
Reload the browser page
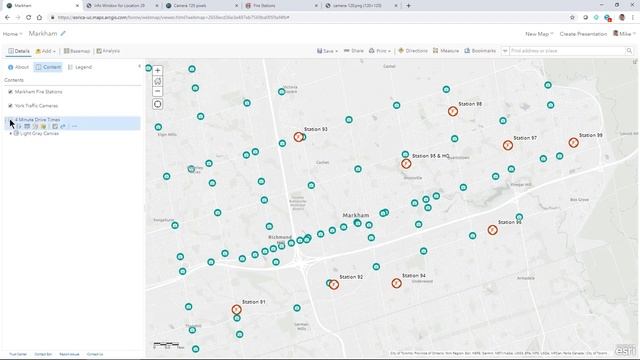click(29, 18)
